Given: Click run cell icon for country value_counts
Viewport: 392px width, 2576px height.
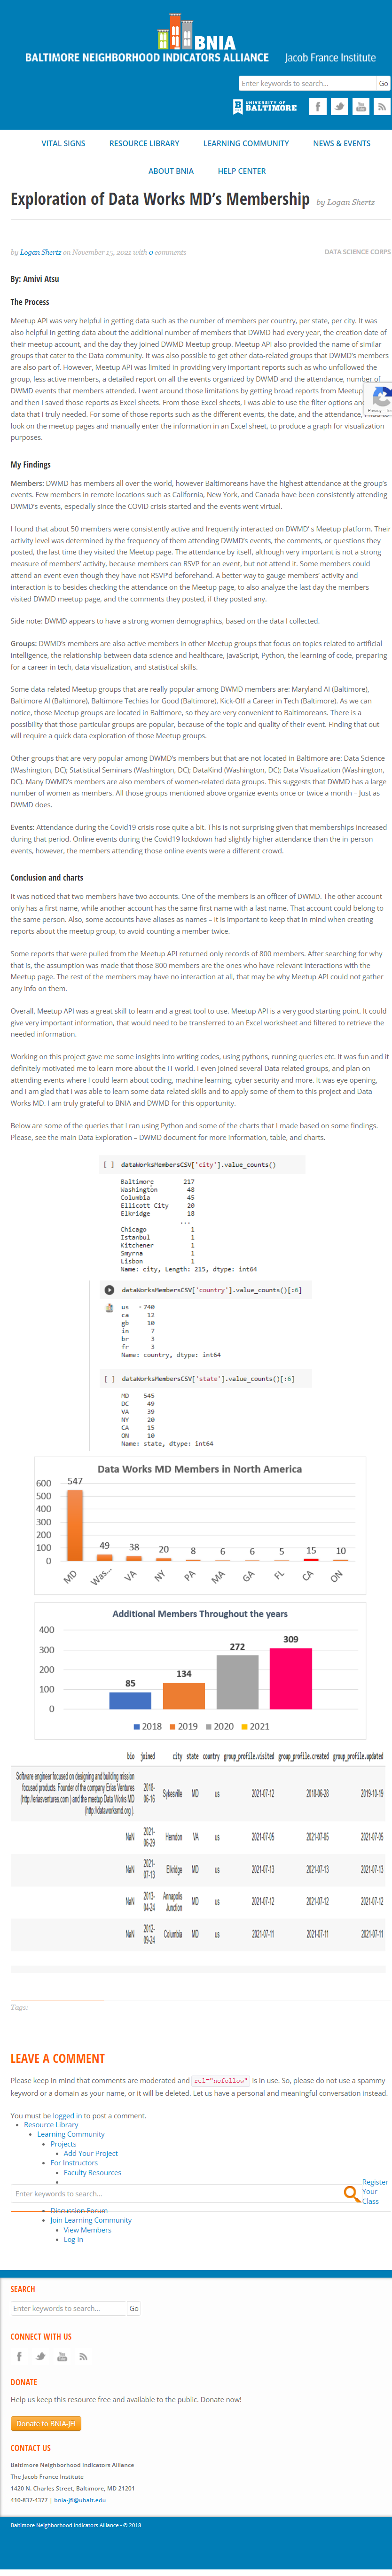Looking at the screenshot, I should point(110,1290).
